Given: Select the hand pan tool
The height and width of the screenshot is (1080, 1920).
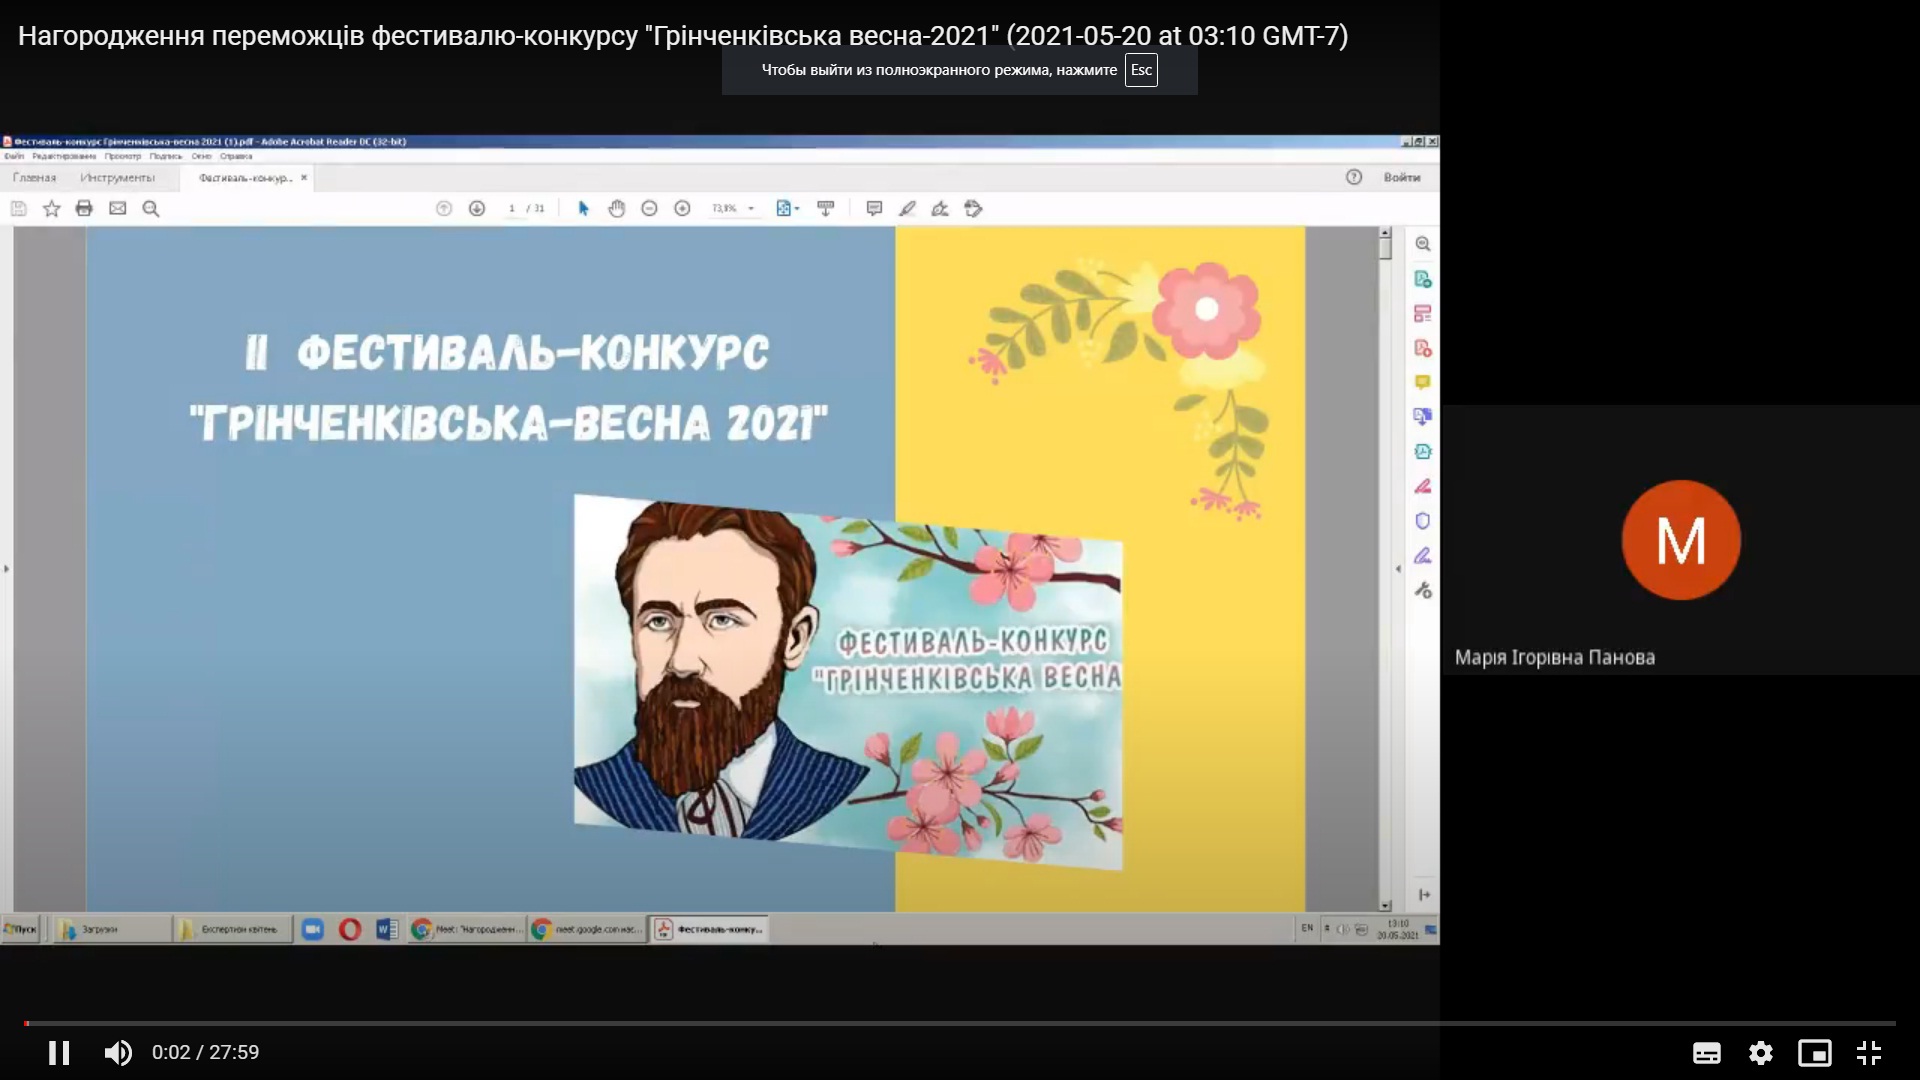Looking at the screenshot, I should point(616,208).
